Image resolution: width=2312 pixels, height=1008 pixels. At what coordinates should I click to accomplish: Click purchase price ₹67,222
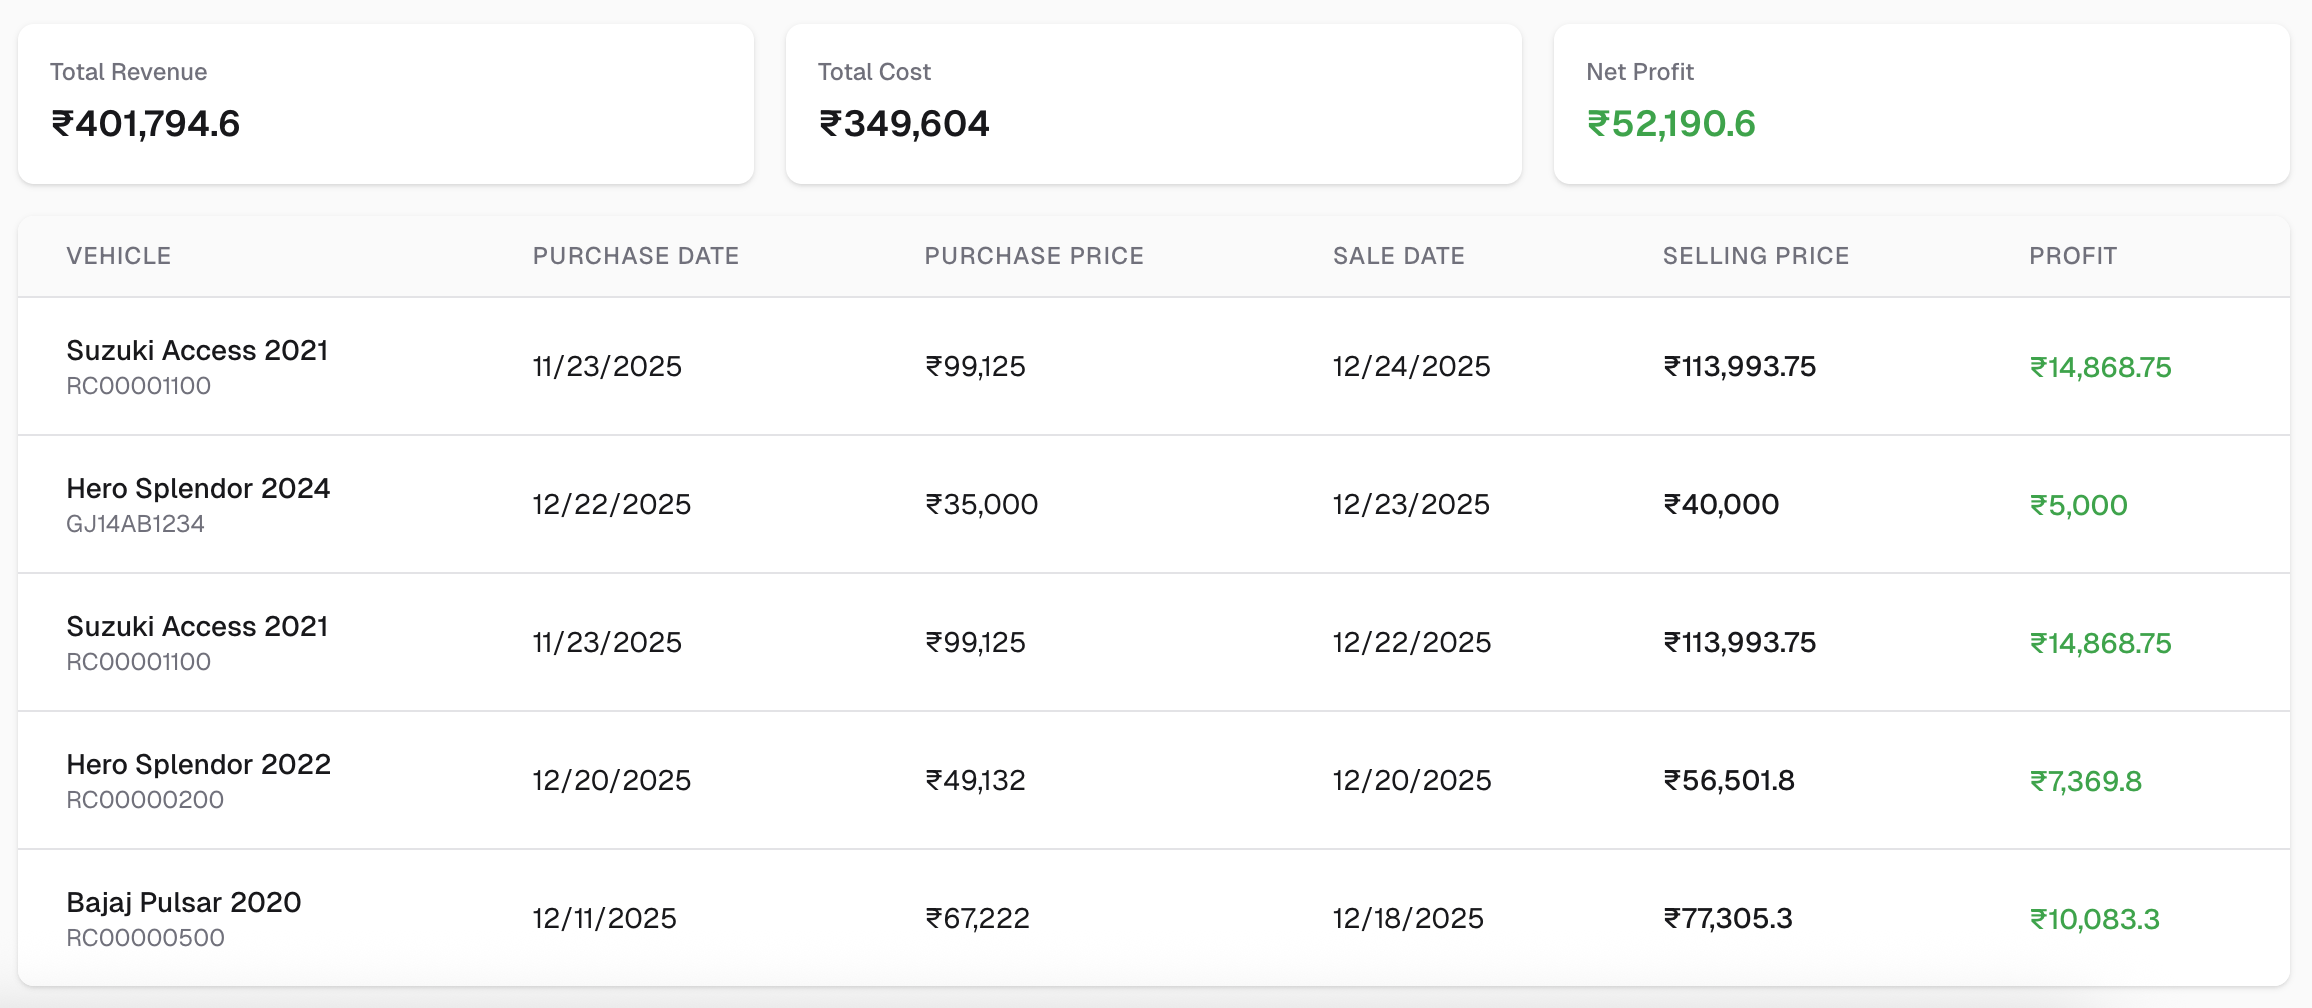tap(977, 918)
